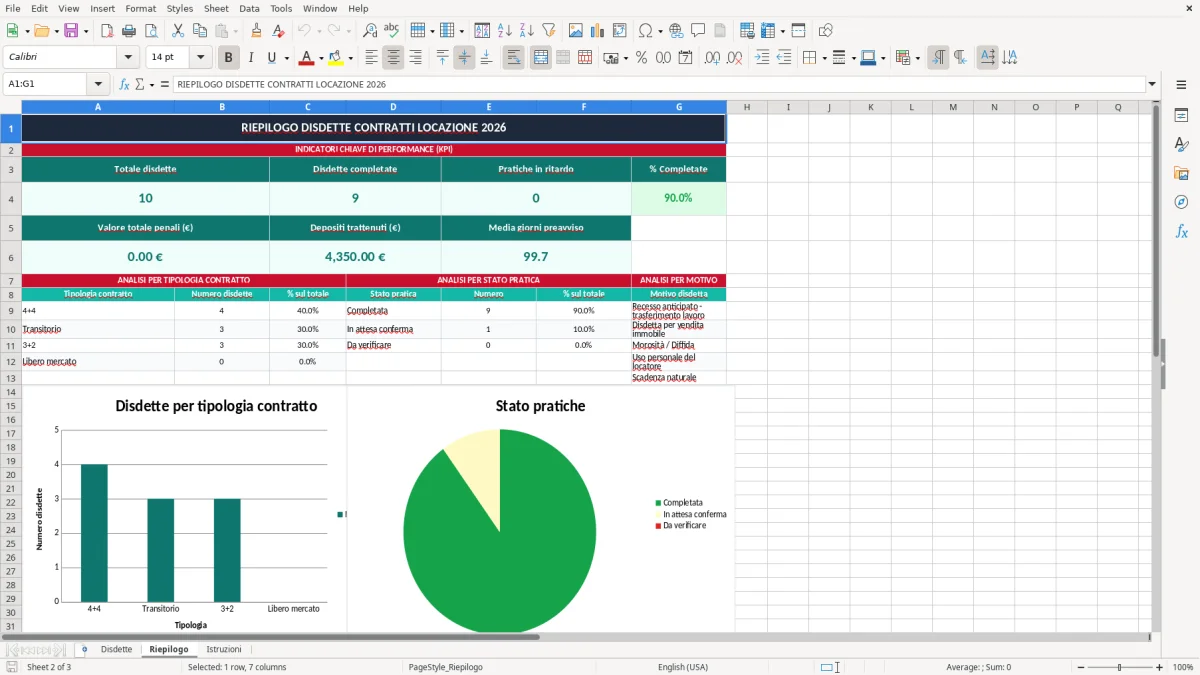Increase the cell indent
Screen dimensions: 1200x675
pos(763,58)
